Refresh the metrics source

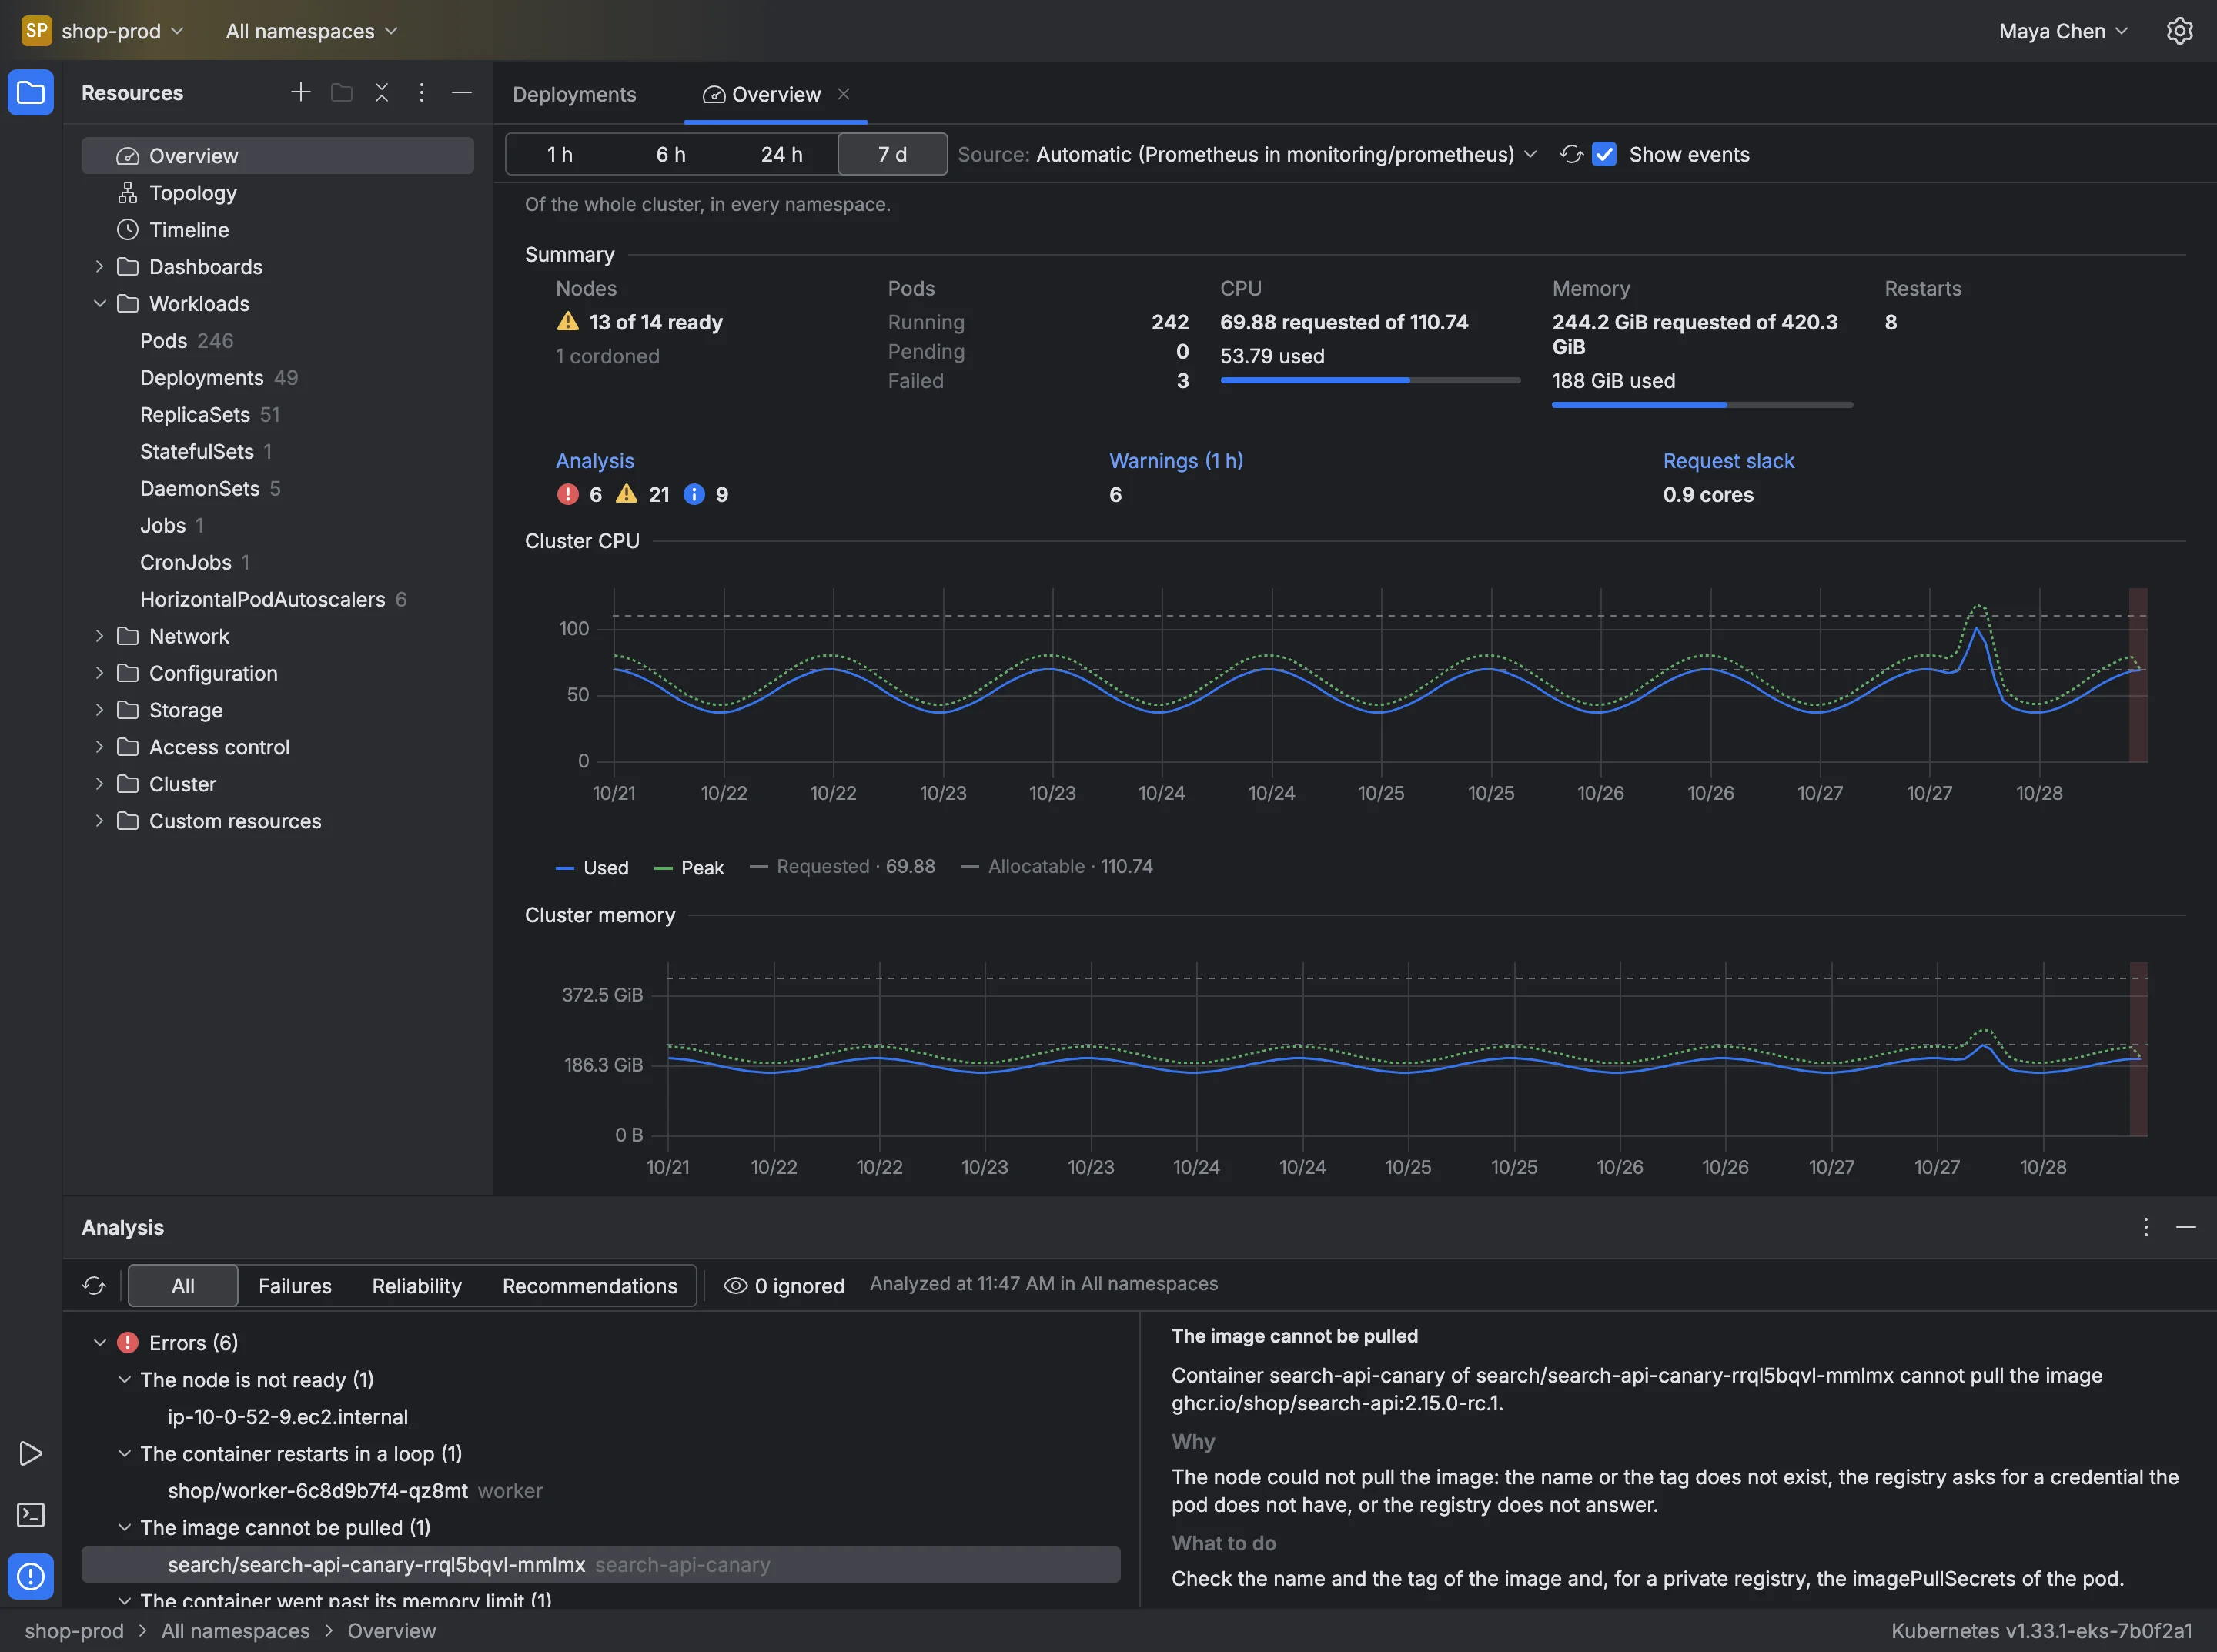(1570, 154)
